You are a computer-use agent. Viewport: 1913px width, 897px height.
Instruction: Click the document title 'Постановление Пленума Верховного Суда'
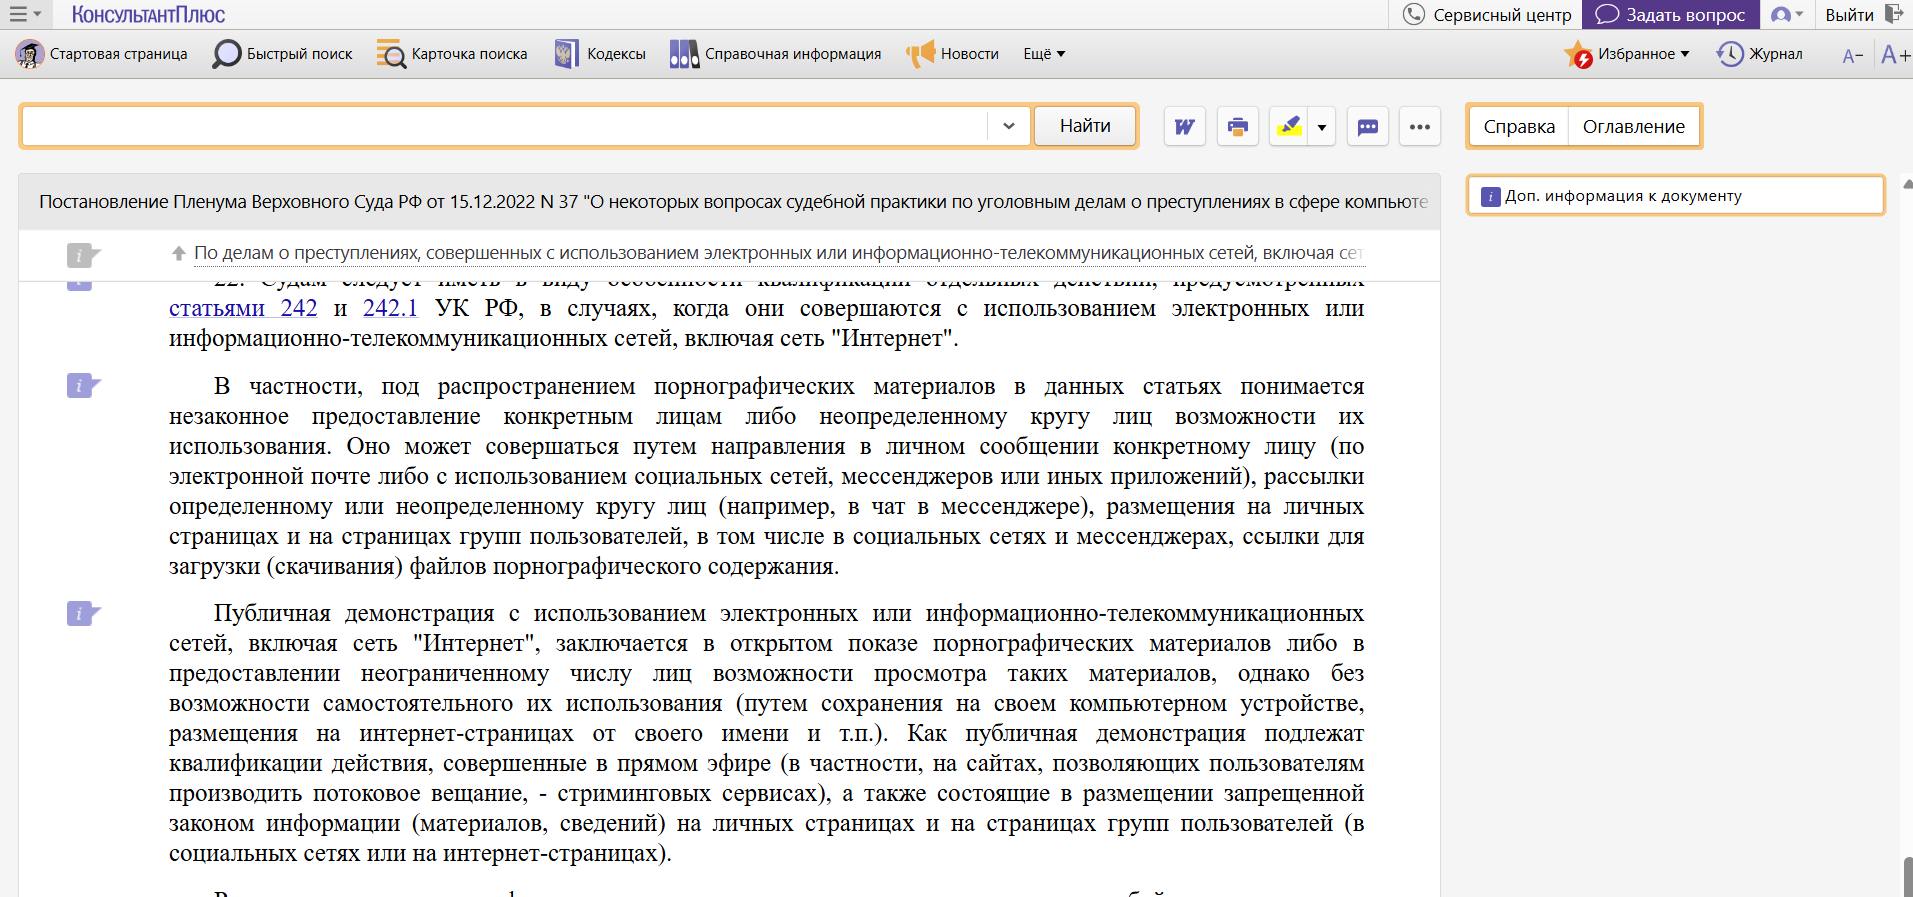click(x=733, y=202)
